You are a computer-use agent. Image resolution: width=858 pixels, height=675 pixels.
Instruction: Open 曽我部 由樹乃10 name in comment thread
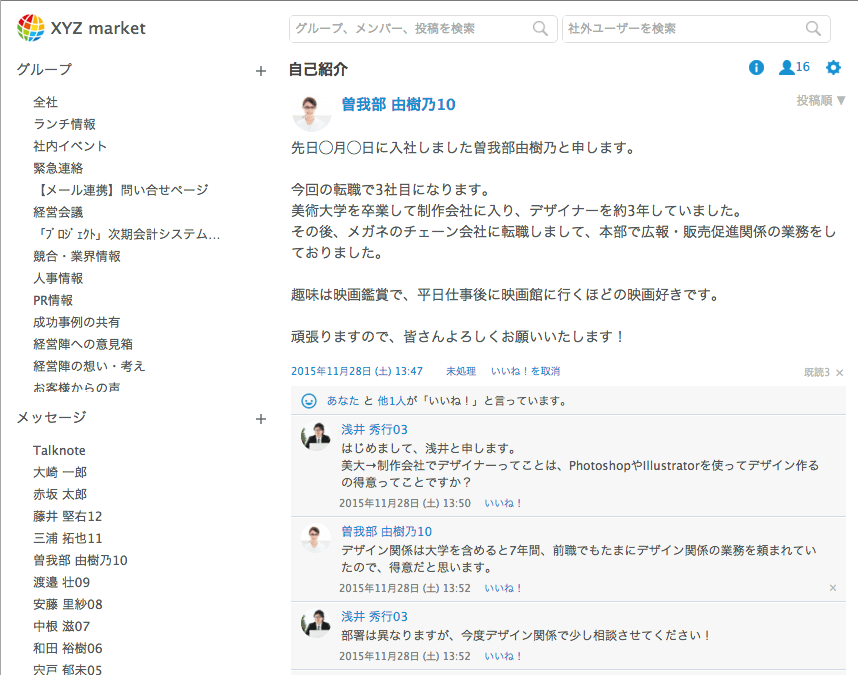(386, 532)
